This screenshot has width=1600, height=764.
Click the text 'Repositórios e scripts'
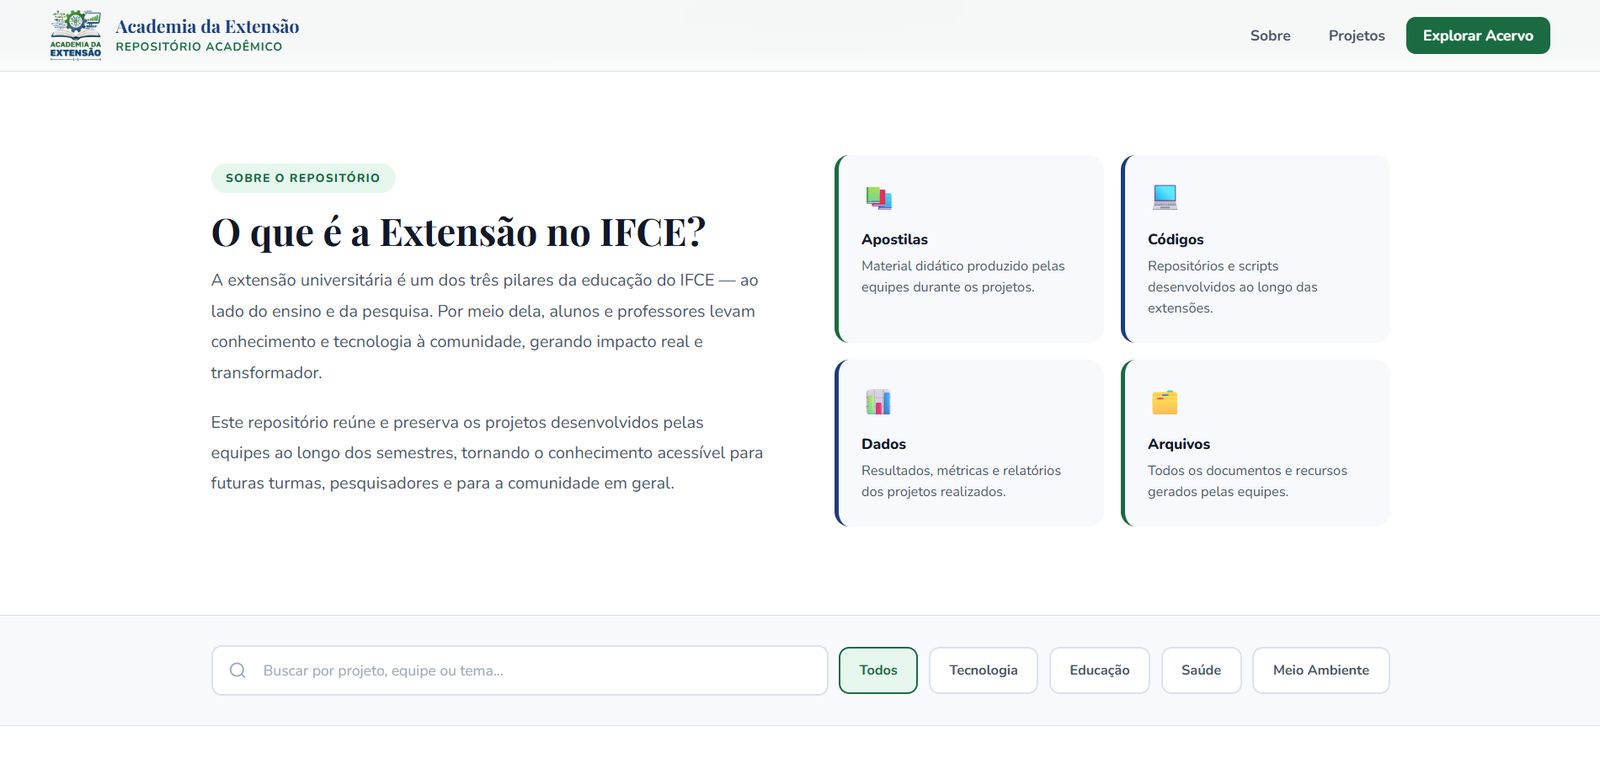1213,266
